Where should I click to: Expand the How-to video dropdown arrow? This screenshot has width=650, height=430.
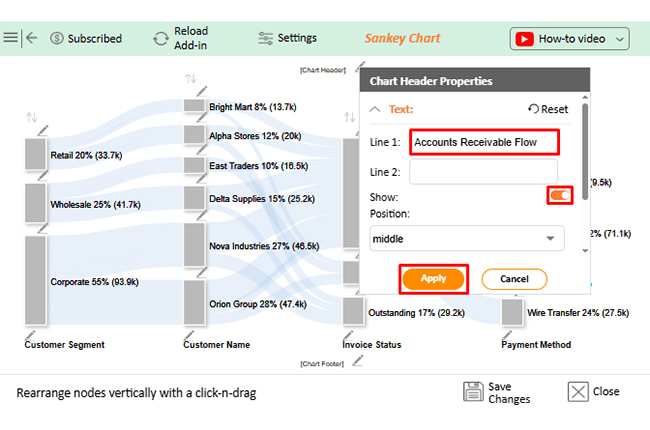(620, 39)
